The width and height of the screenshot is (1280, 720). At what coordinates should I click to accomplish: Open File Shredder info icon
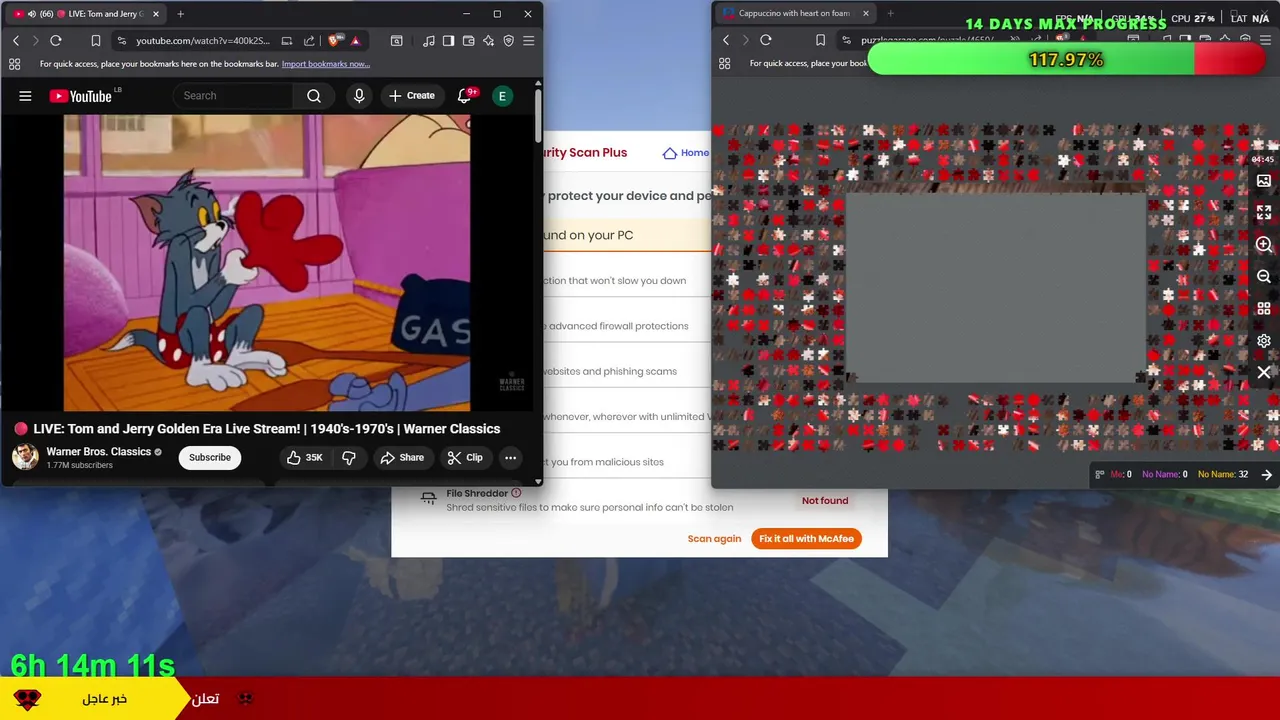point(516,493)
